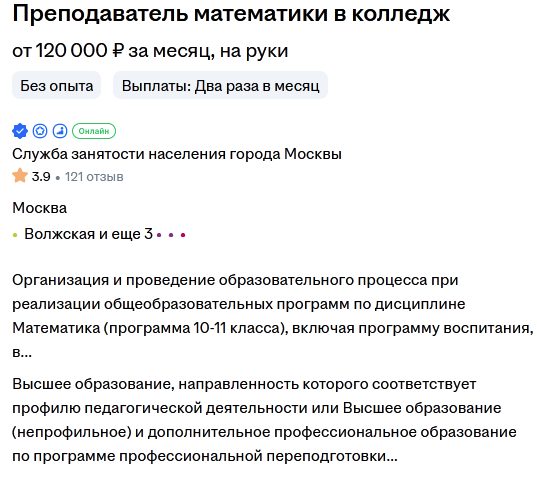This screenshot has height=488, width=537.
Task: Select the Выплаты: Два раза в месяц tag
Action: coord(221,85)
